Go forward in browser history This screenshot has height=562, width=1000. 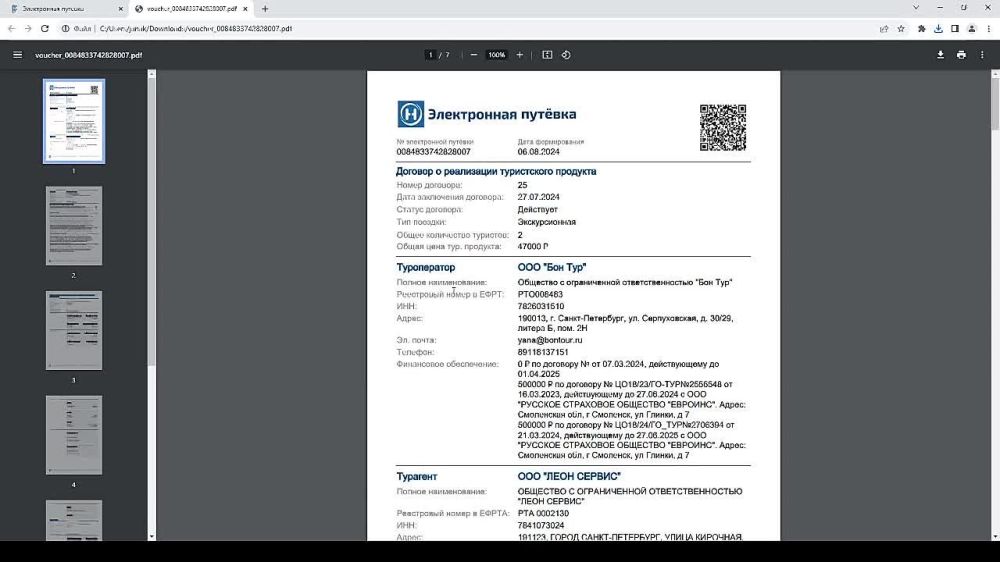click(x=28, y=29)
